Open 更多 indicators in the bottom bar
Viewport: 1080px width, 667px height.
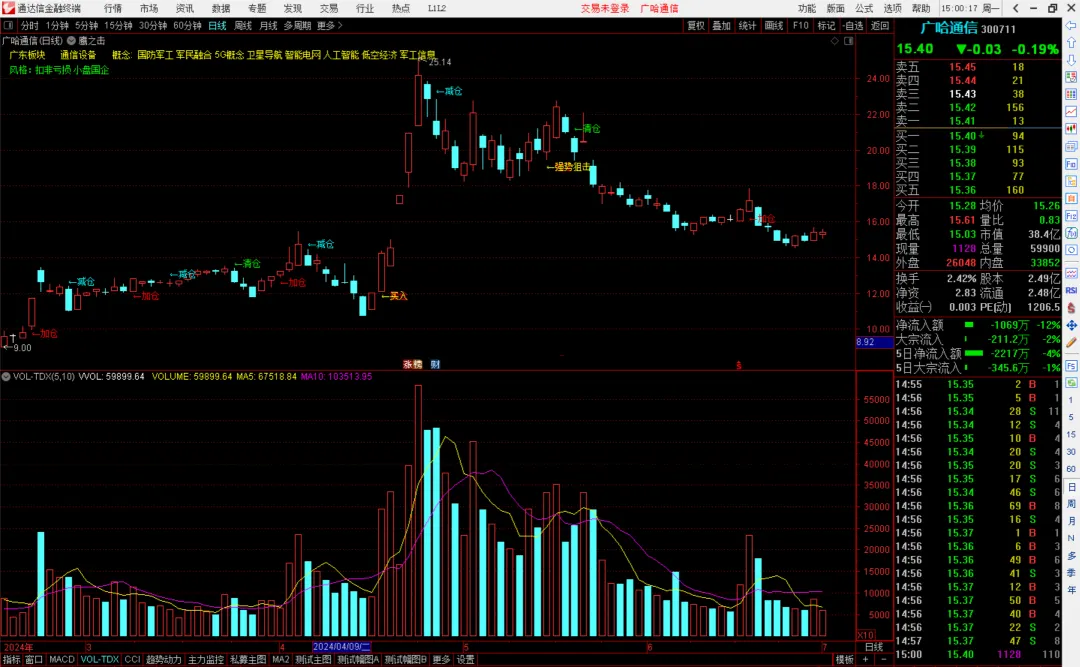coord(441,659)
